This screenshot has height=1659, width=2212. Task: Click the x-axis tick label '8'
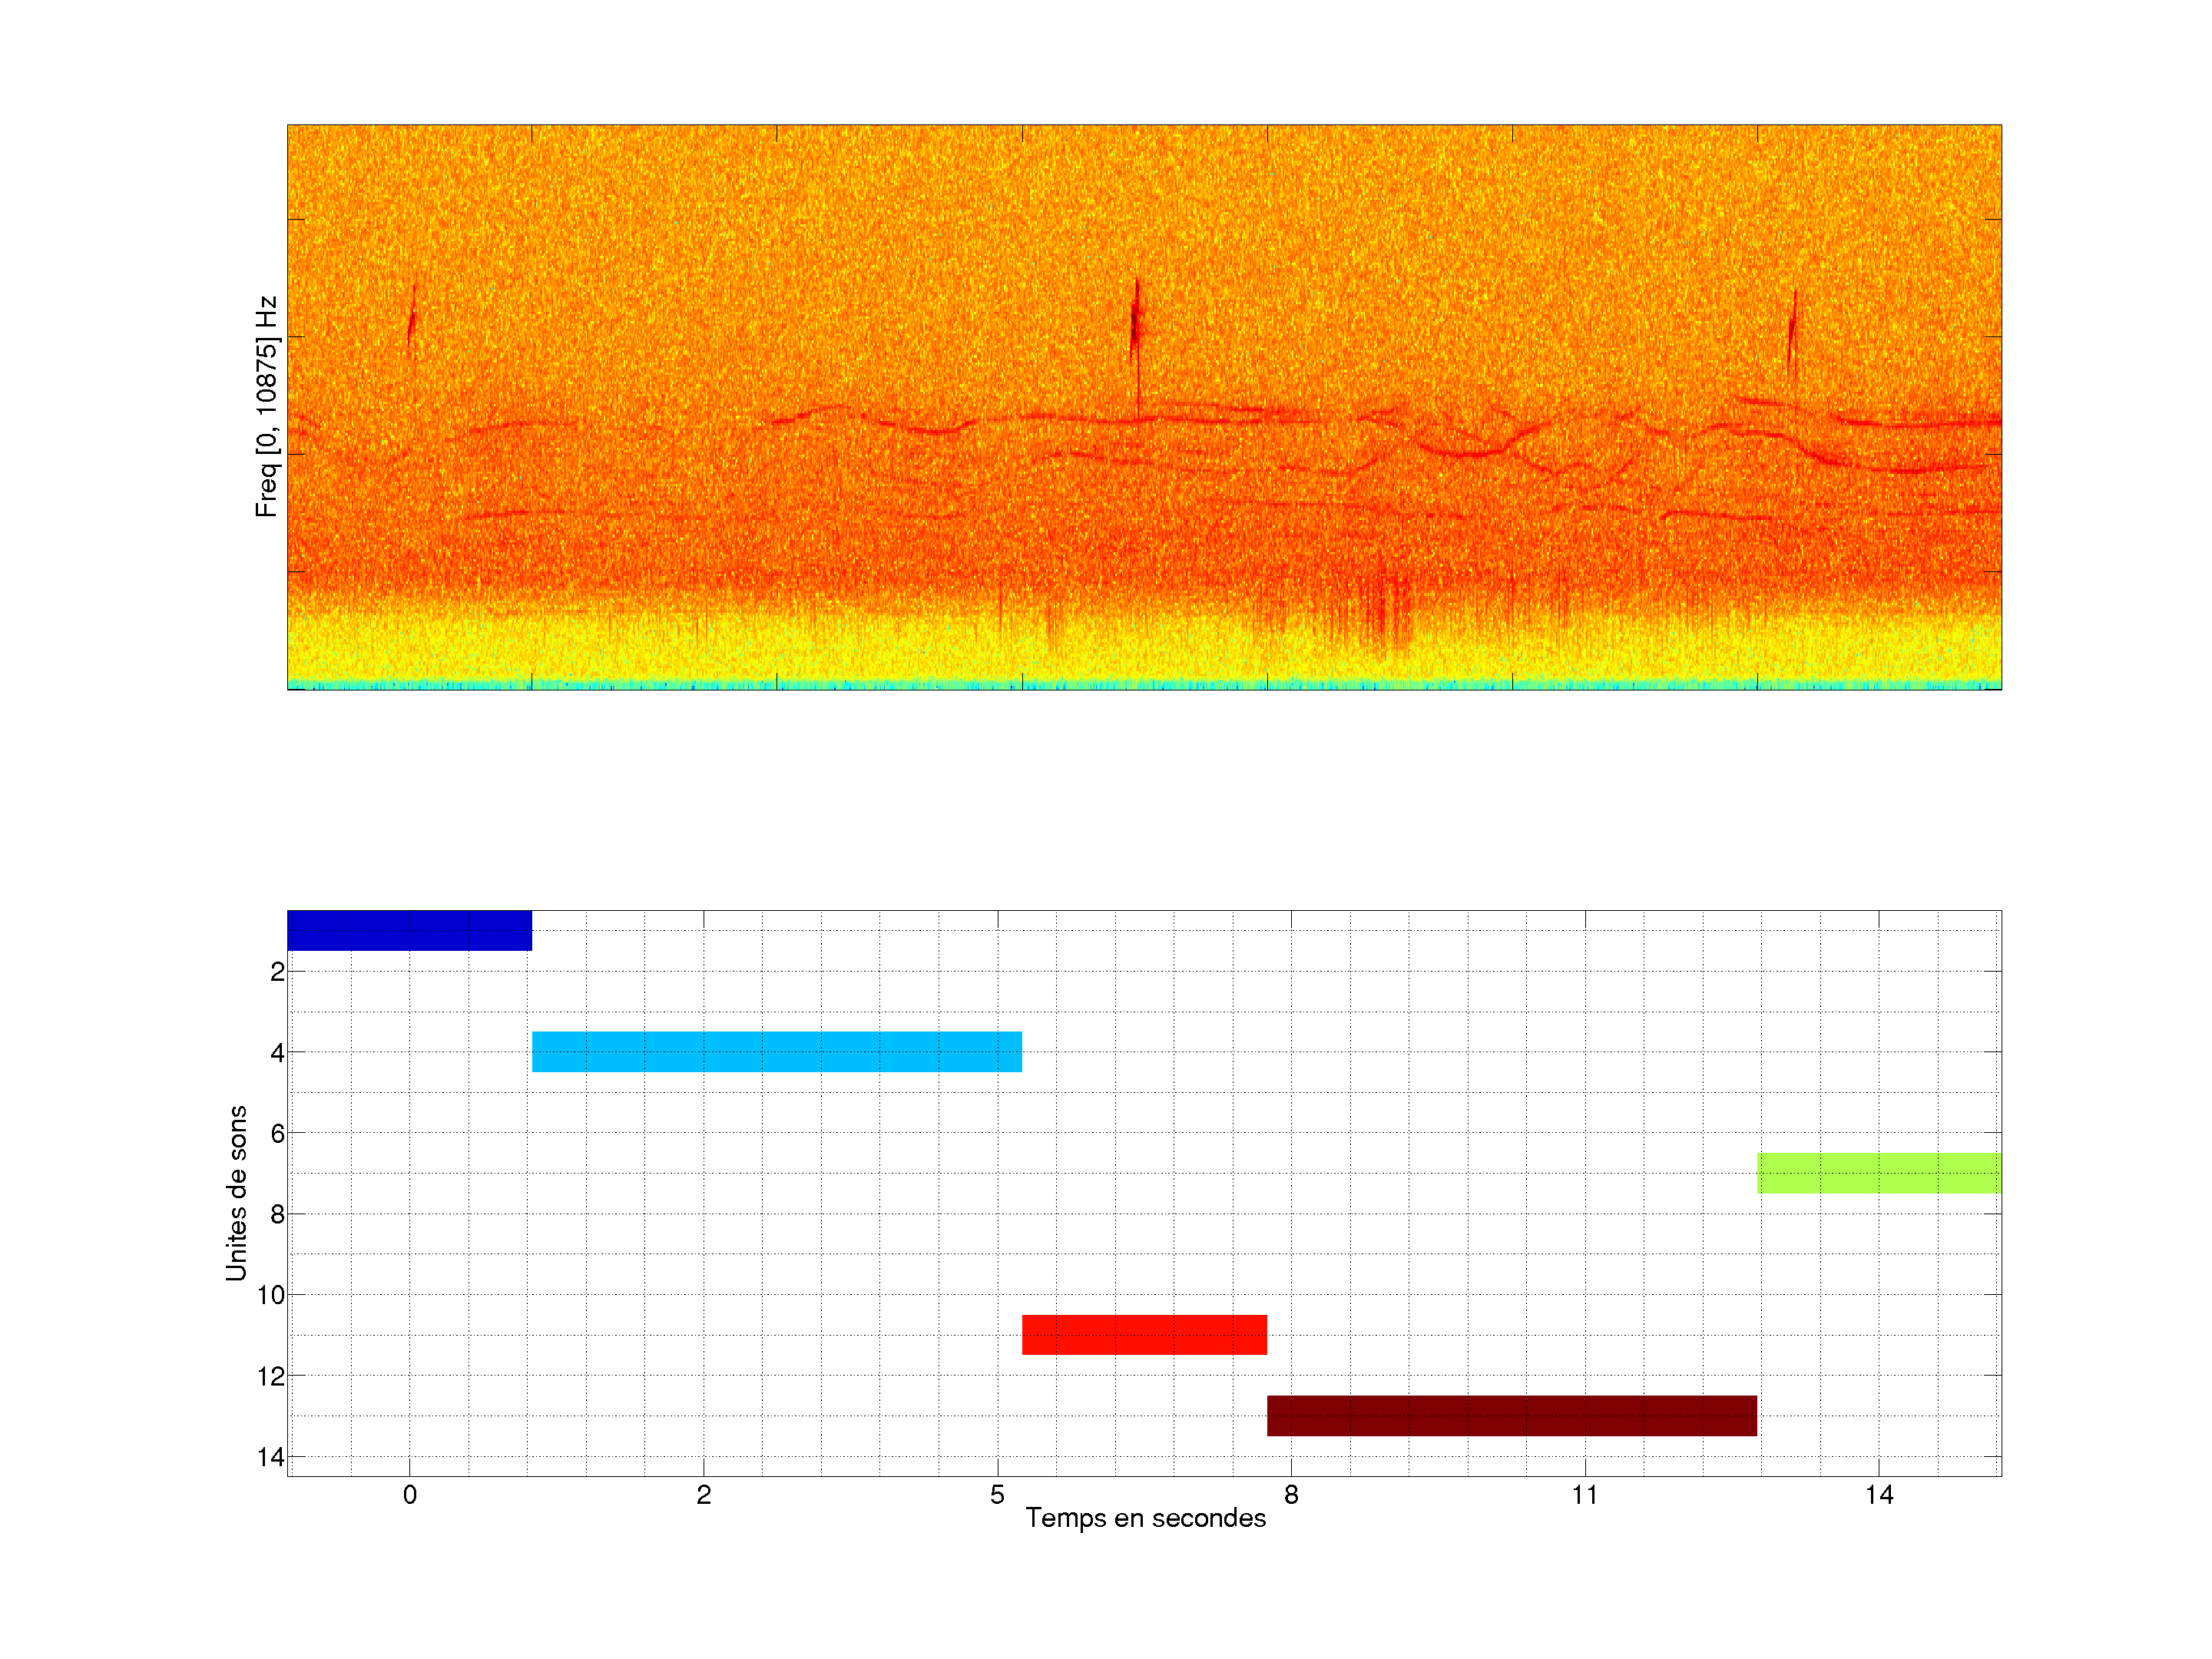click(1291, 1495)
